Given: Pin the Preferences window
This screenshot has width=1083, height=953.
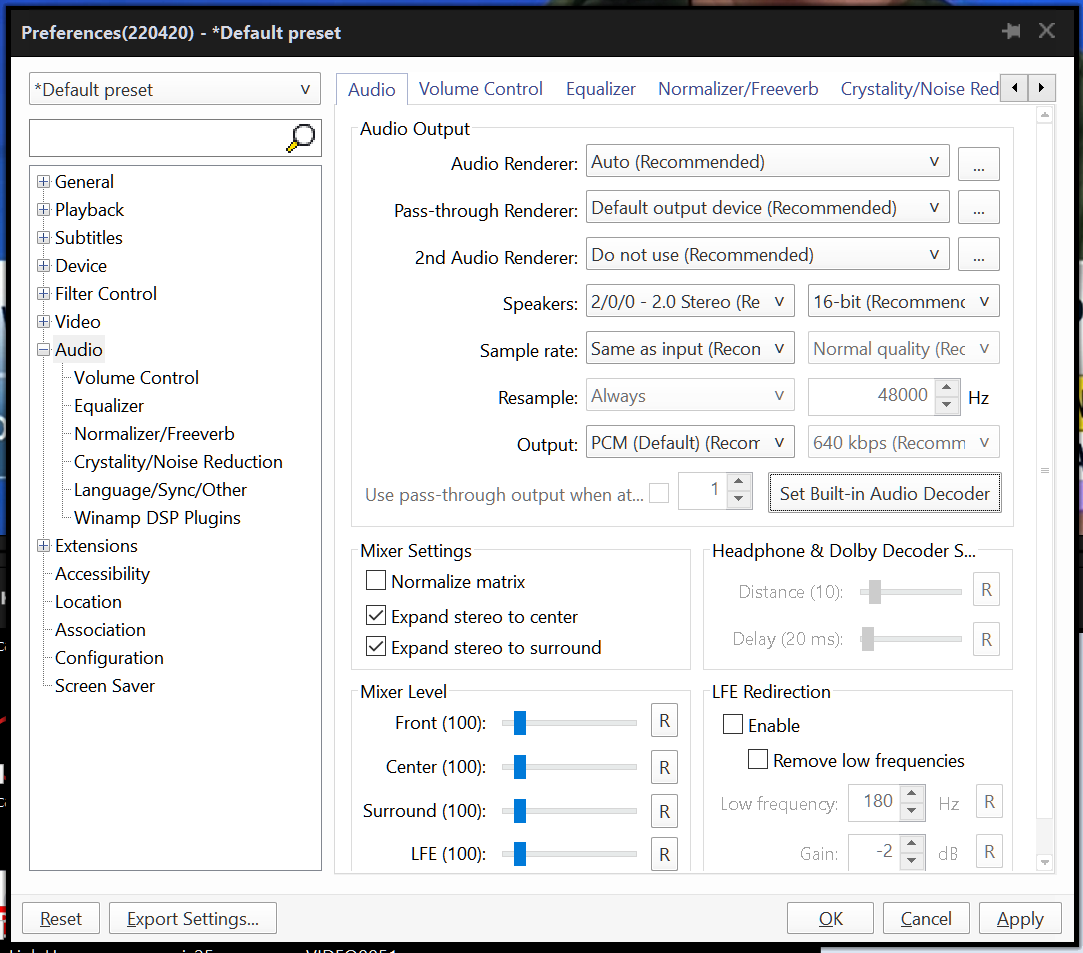Looking at the screenshot, I should click(1011, 31).
